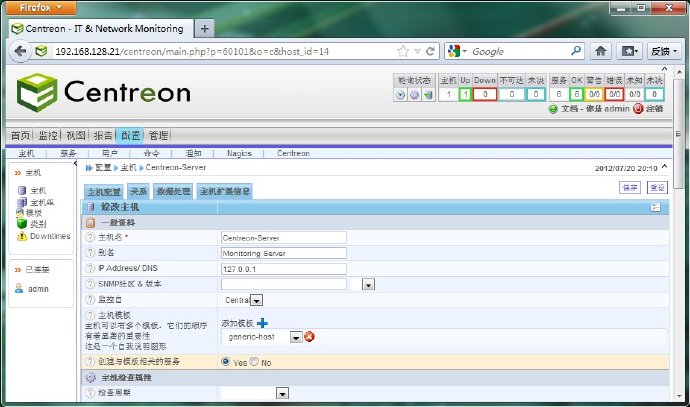
Task: Click the Save button at top right
Action: 630,187
